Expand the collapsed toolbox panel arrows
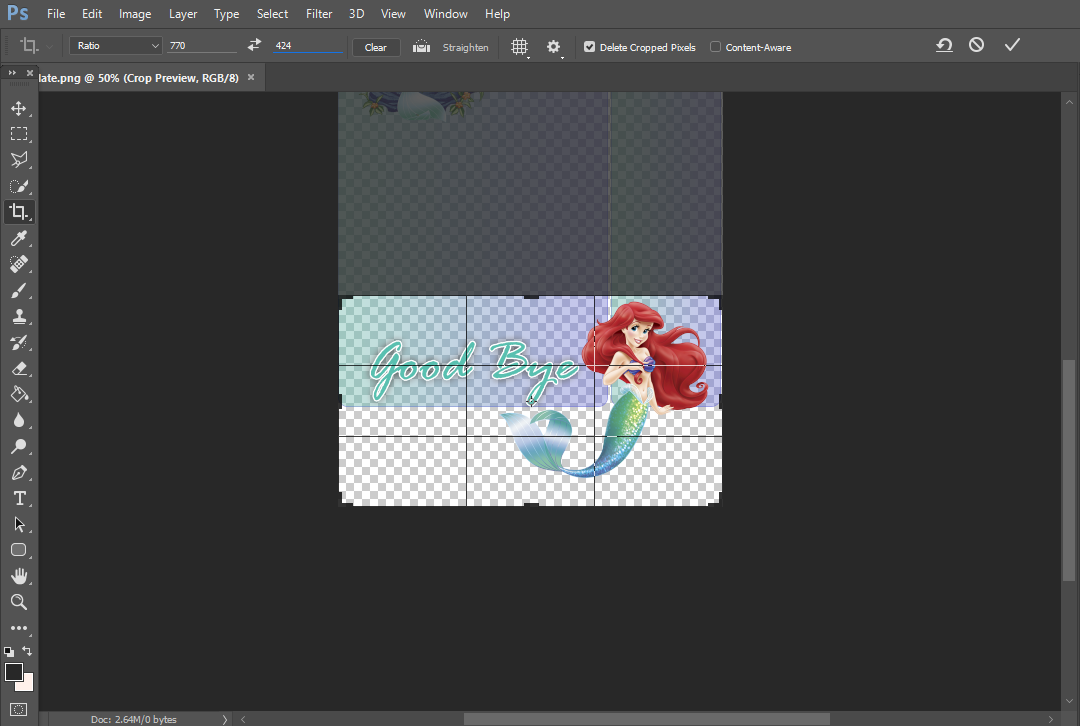 click(12, 72)
